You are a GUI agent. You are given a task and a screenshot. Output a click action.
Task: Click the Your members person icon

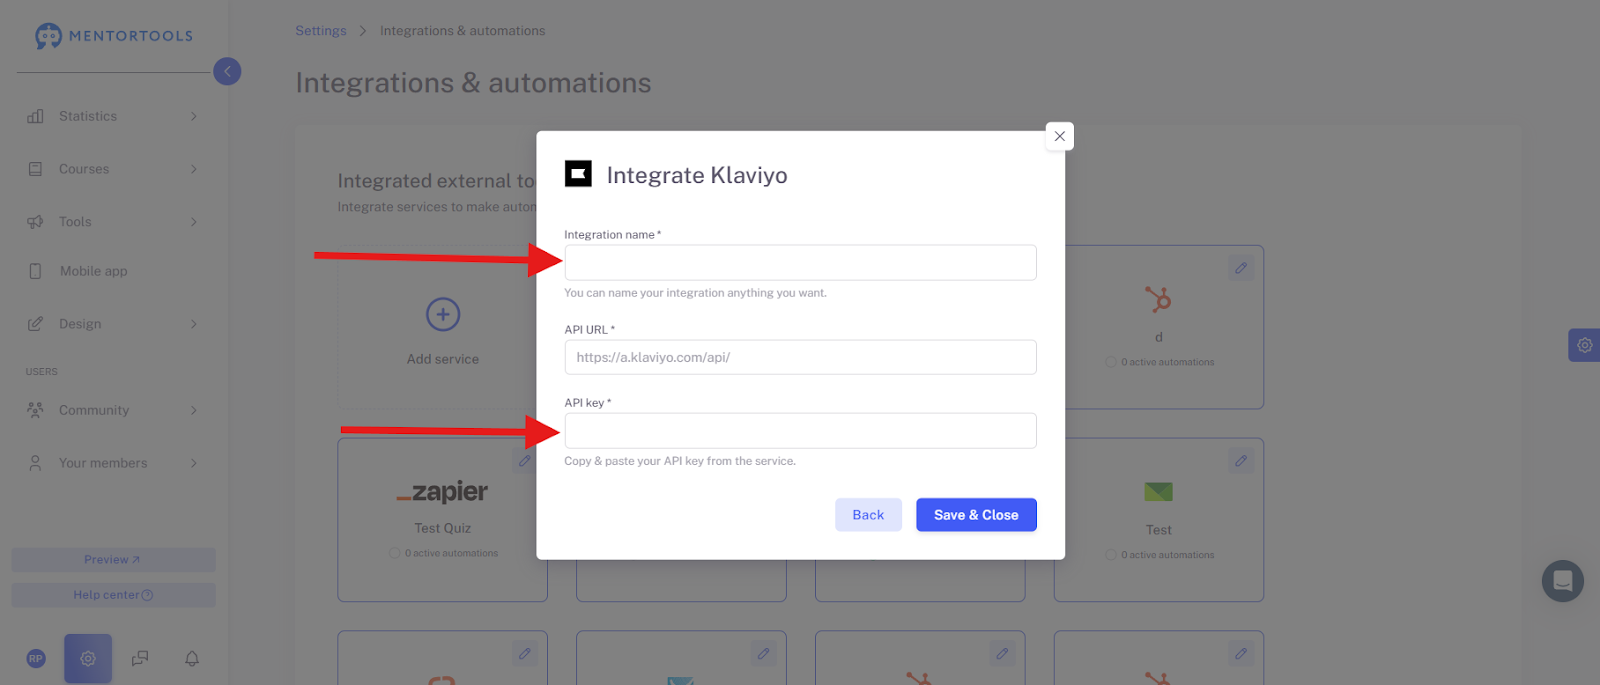click(x=35, y=463)
